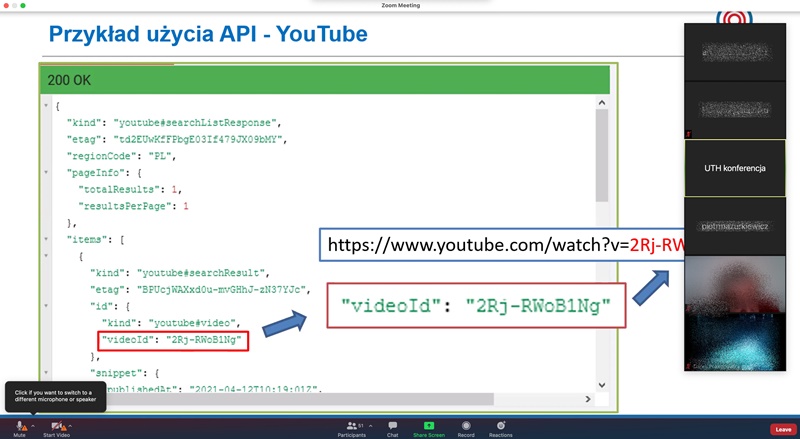Click the vertical scrollbar thumb in JSON panel
Screen dimensions: 800x439
602,156
